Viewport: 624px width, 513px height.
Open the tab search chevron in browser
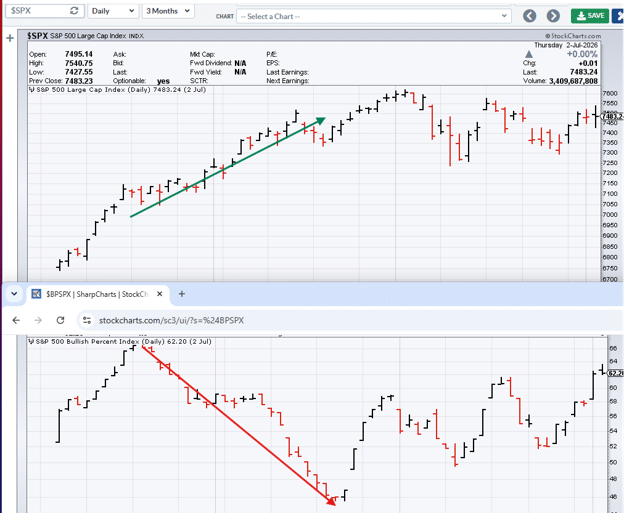pyautogui.click(x=14, y=294)
